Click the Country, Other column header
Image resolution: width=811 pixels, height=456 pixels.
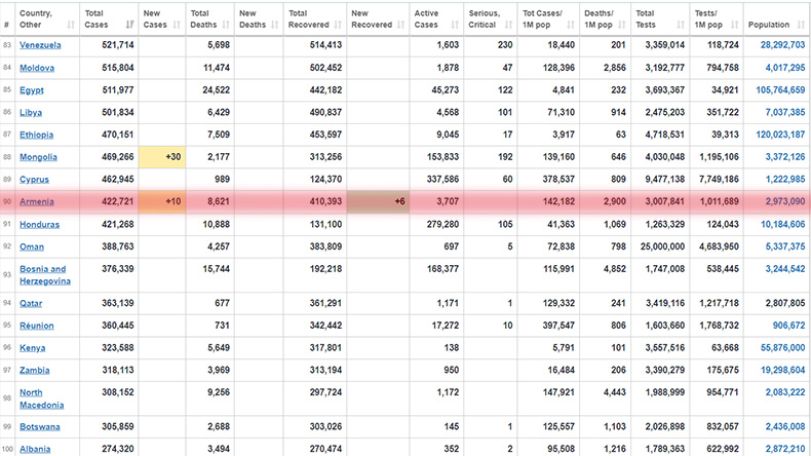coord(47,19)
